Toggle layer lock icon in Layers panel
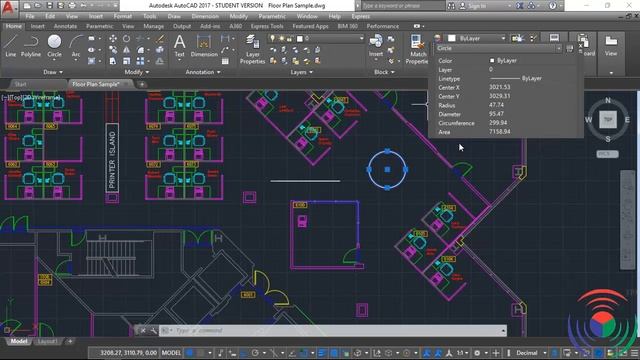 tap(289, 38)
